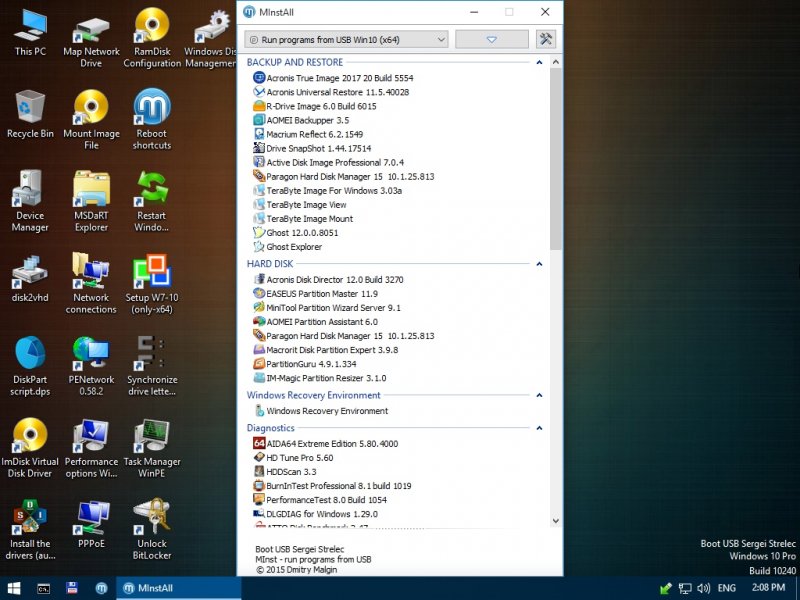Select Acronis Disk Director 12.0 Build 3270
800x600 pixels.
(x=328, y=280)
